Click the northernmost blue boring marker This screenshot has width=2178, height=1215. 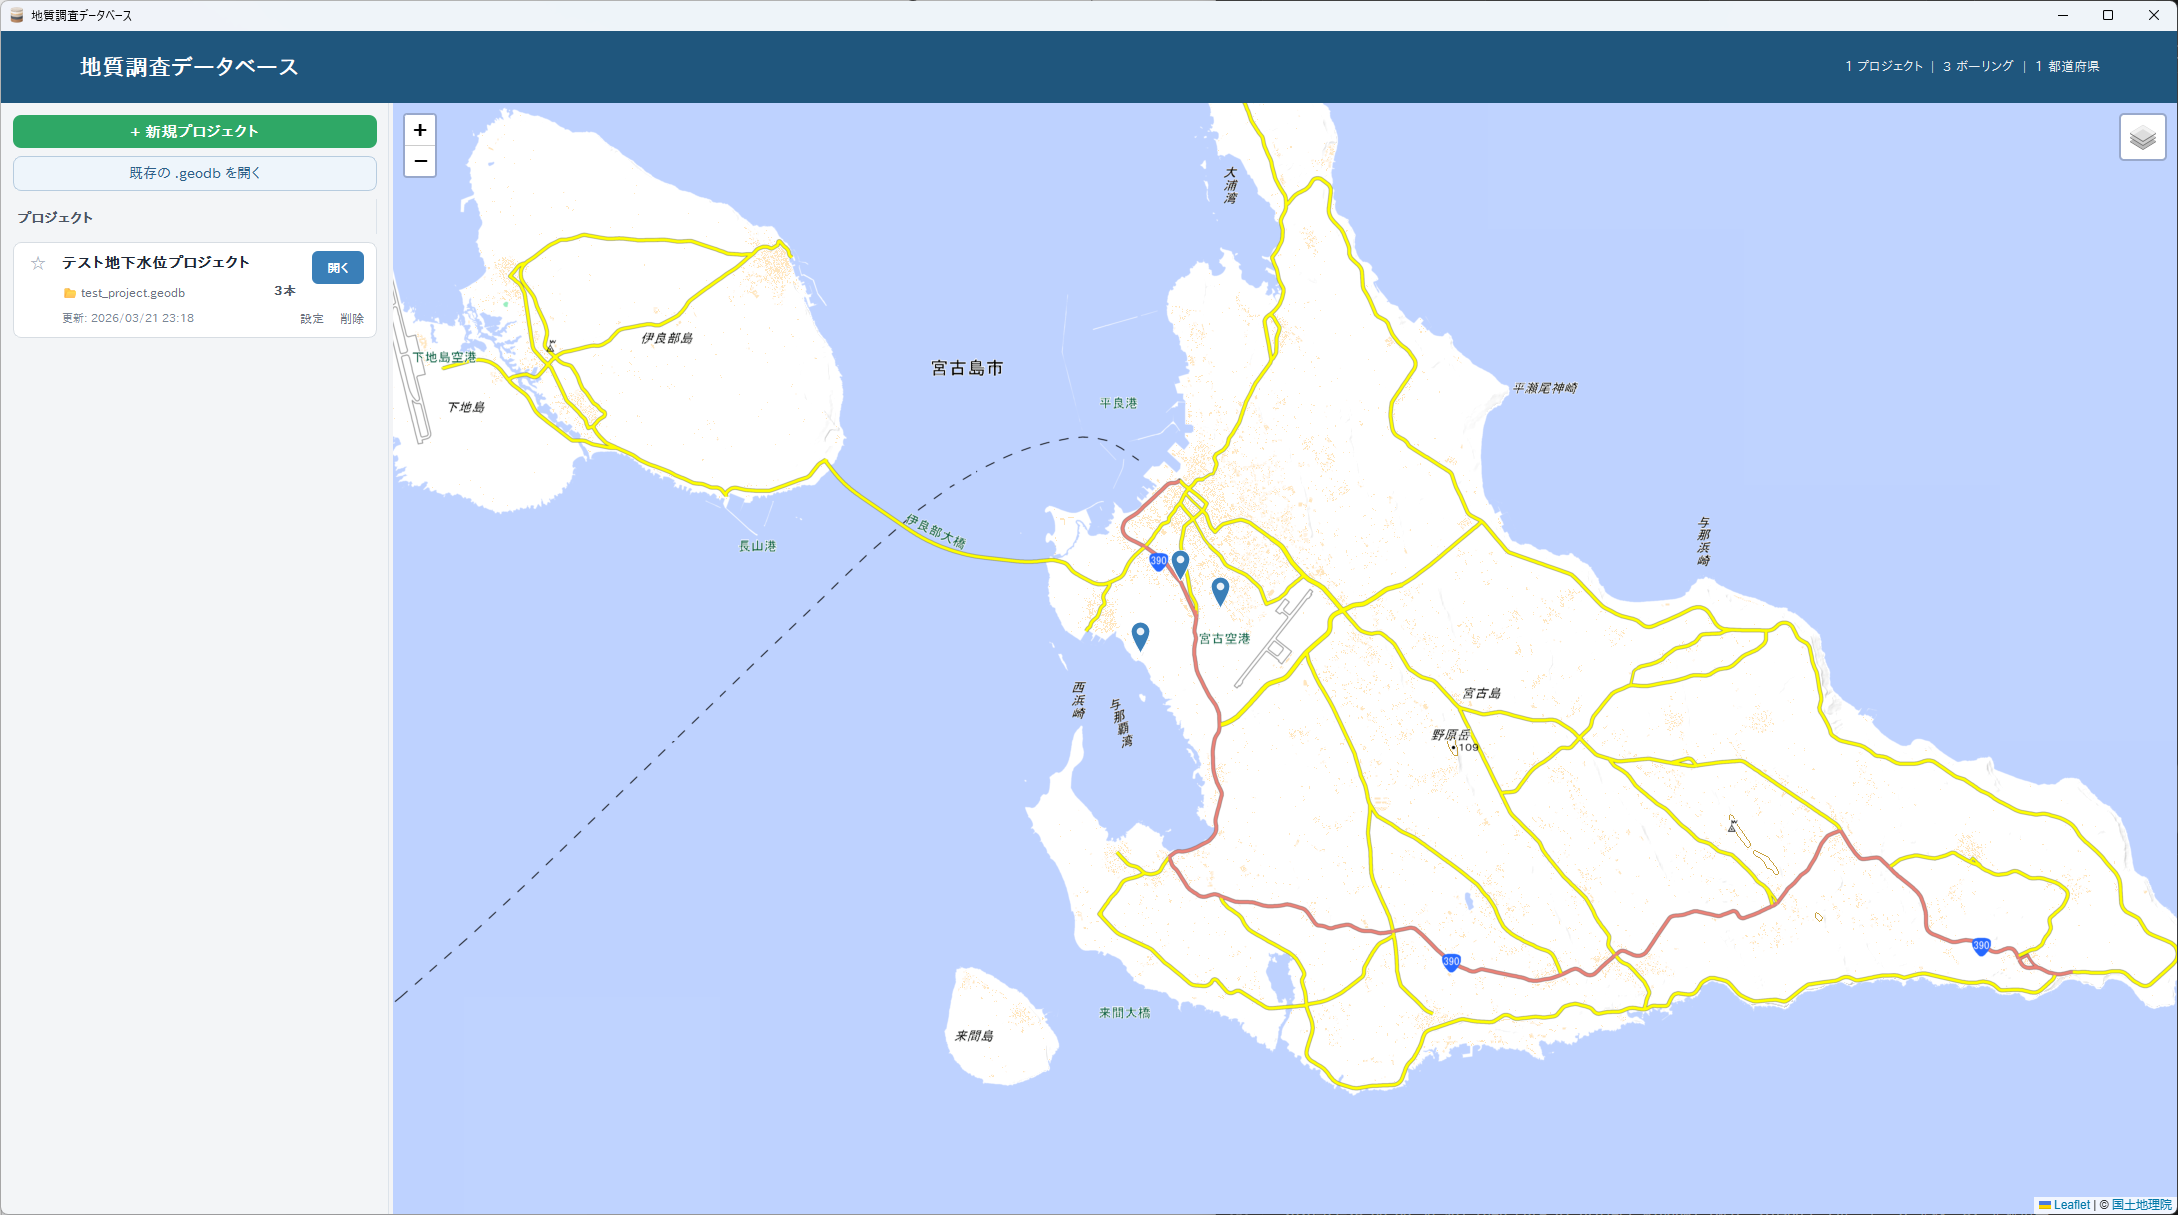click(x=1180, y=563)
